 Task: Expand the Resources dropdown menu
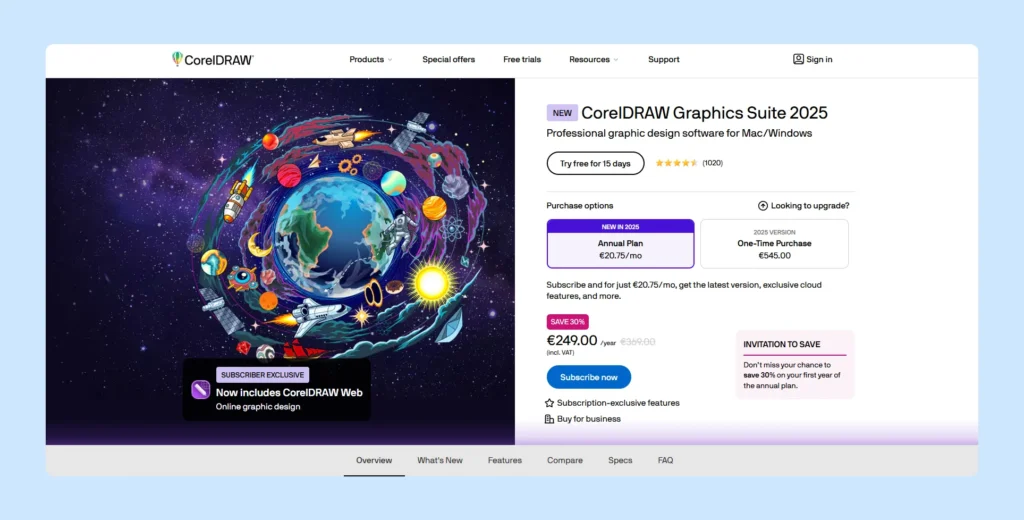coord(593,59)
